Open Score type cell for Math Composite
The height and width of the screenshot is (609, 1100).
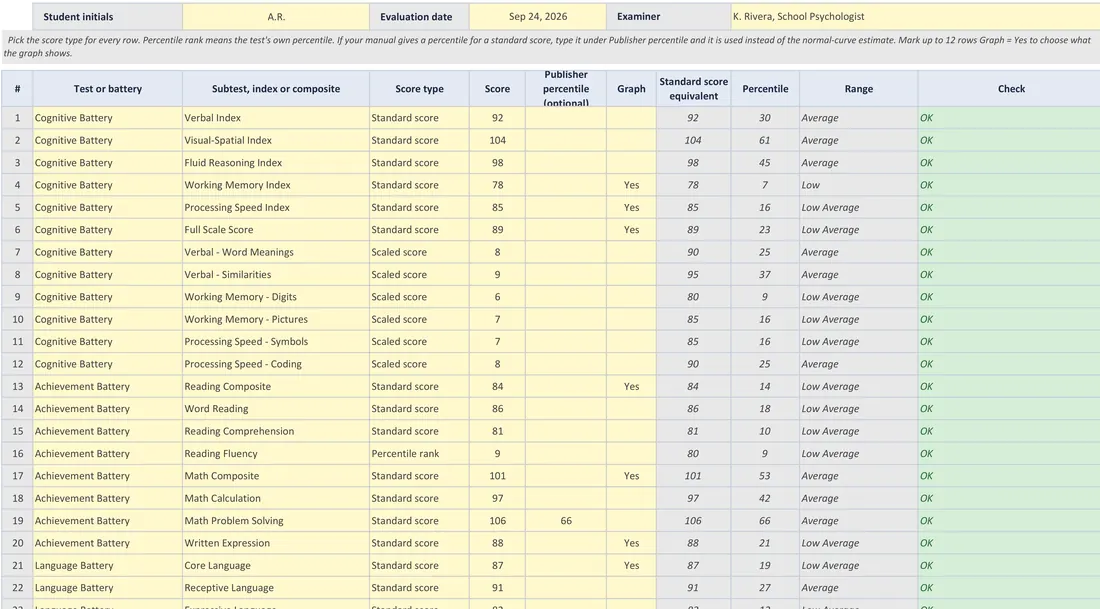(419, 476)
